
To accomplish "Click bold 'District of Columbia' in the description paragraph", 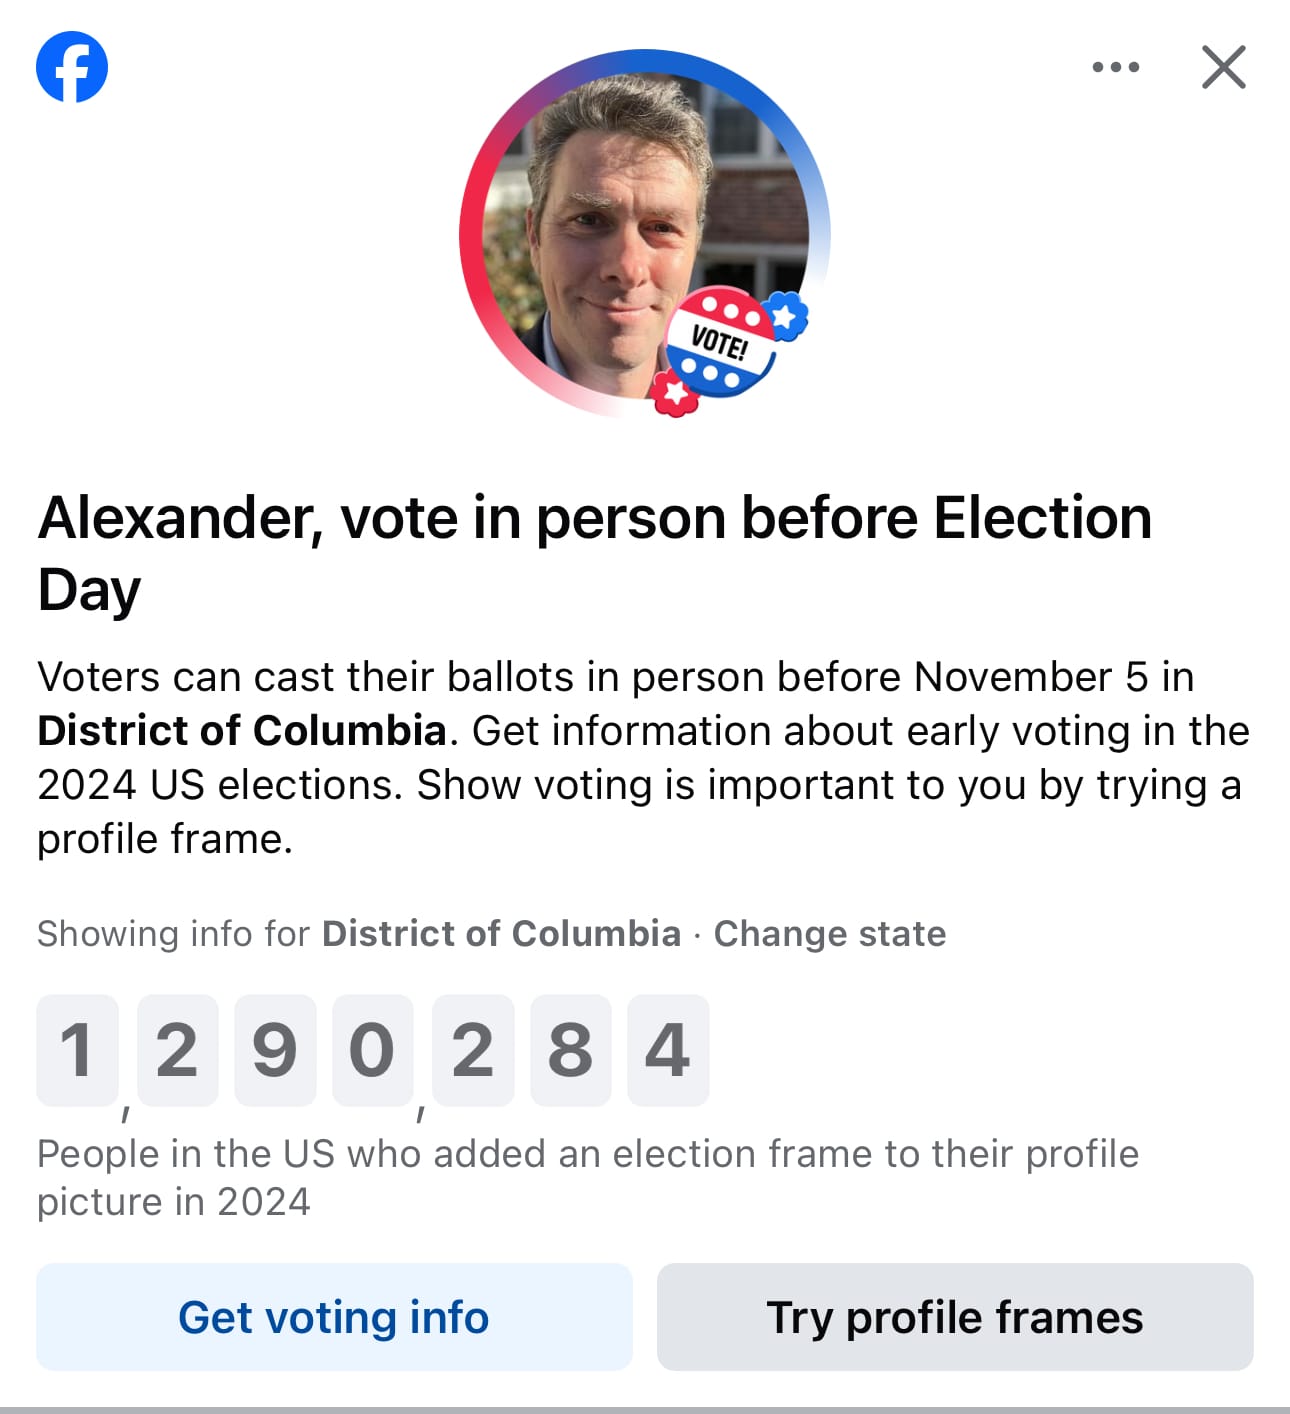I will click(242, 731).
